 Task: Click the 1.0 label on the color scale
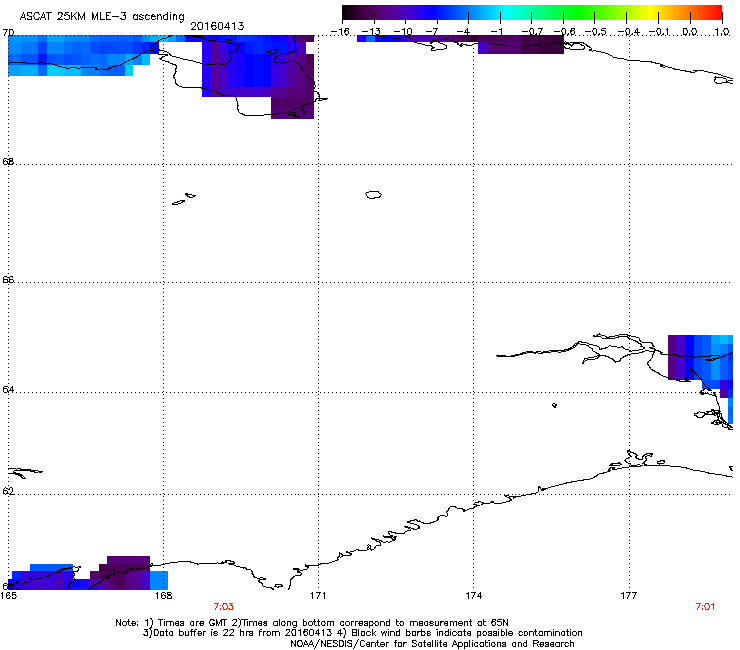722,32
